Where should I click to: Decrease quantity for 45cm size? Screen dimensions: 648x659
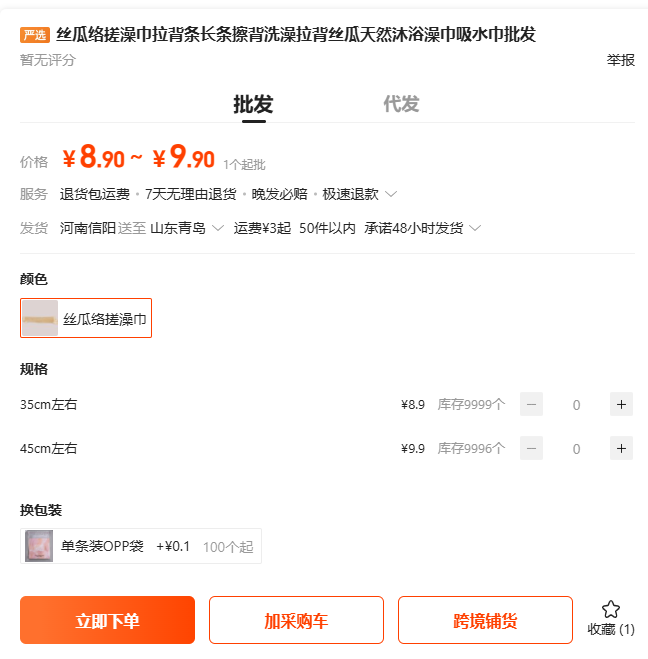click(x=532, y=449)
